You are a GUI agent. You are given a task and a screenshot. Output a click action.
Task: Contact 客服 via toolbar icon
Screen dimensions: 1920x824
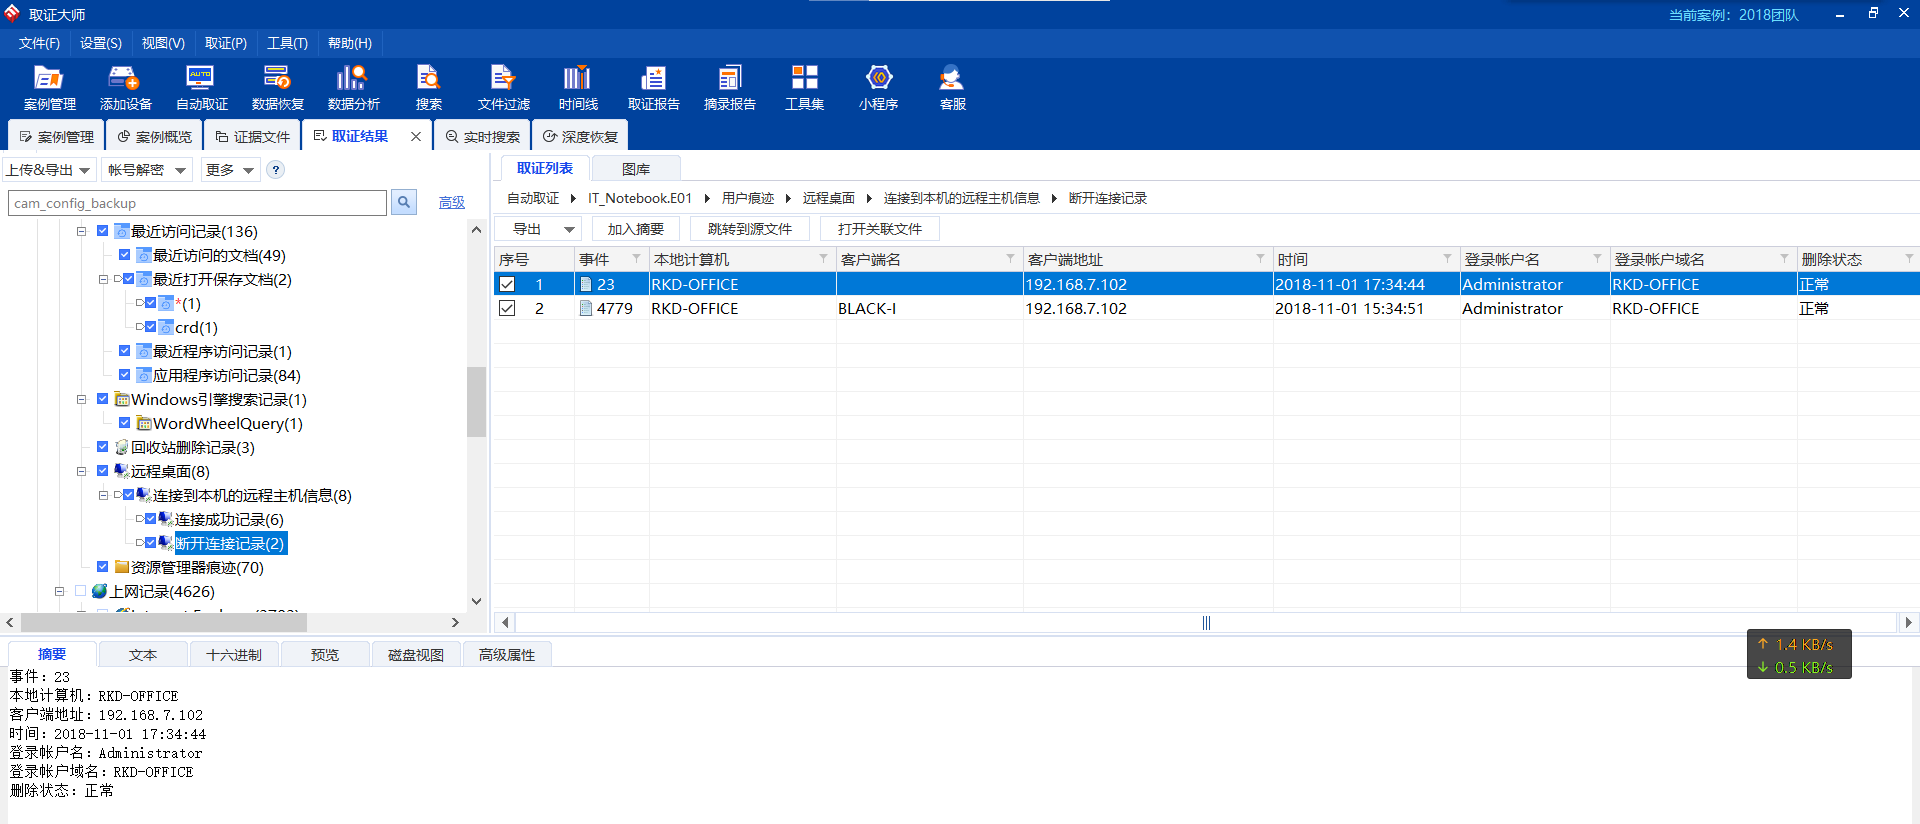click(x=952, y=88)
